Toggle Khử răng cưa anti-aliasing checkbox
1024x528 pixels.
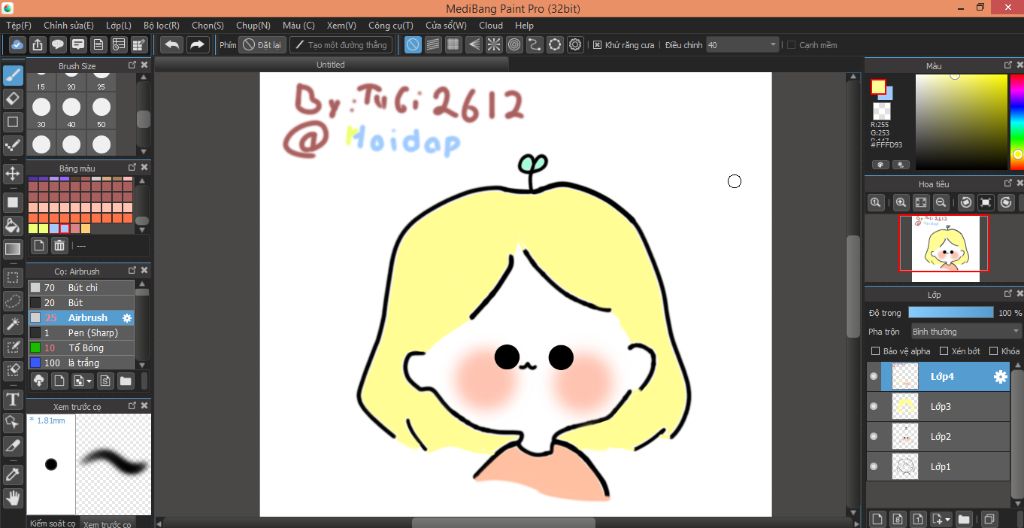[x=597, y=45]
